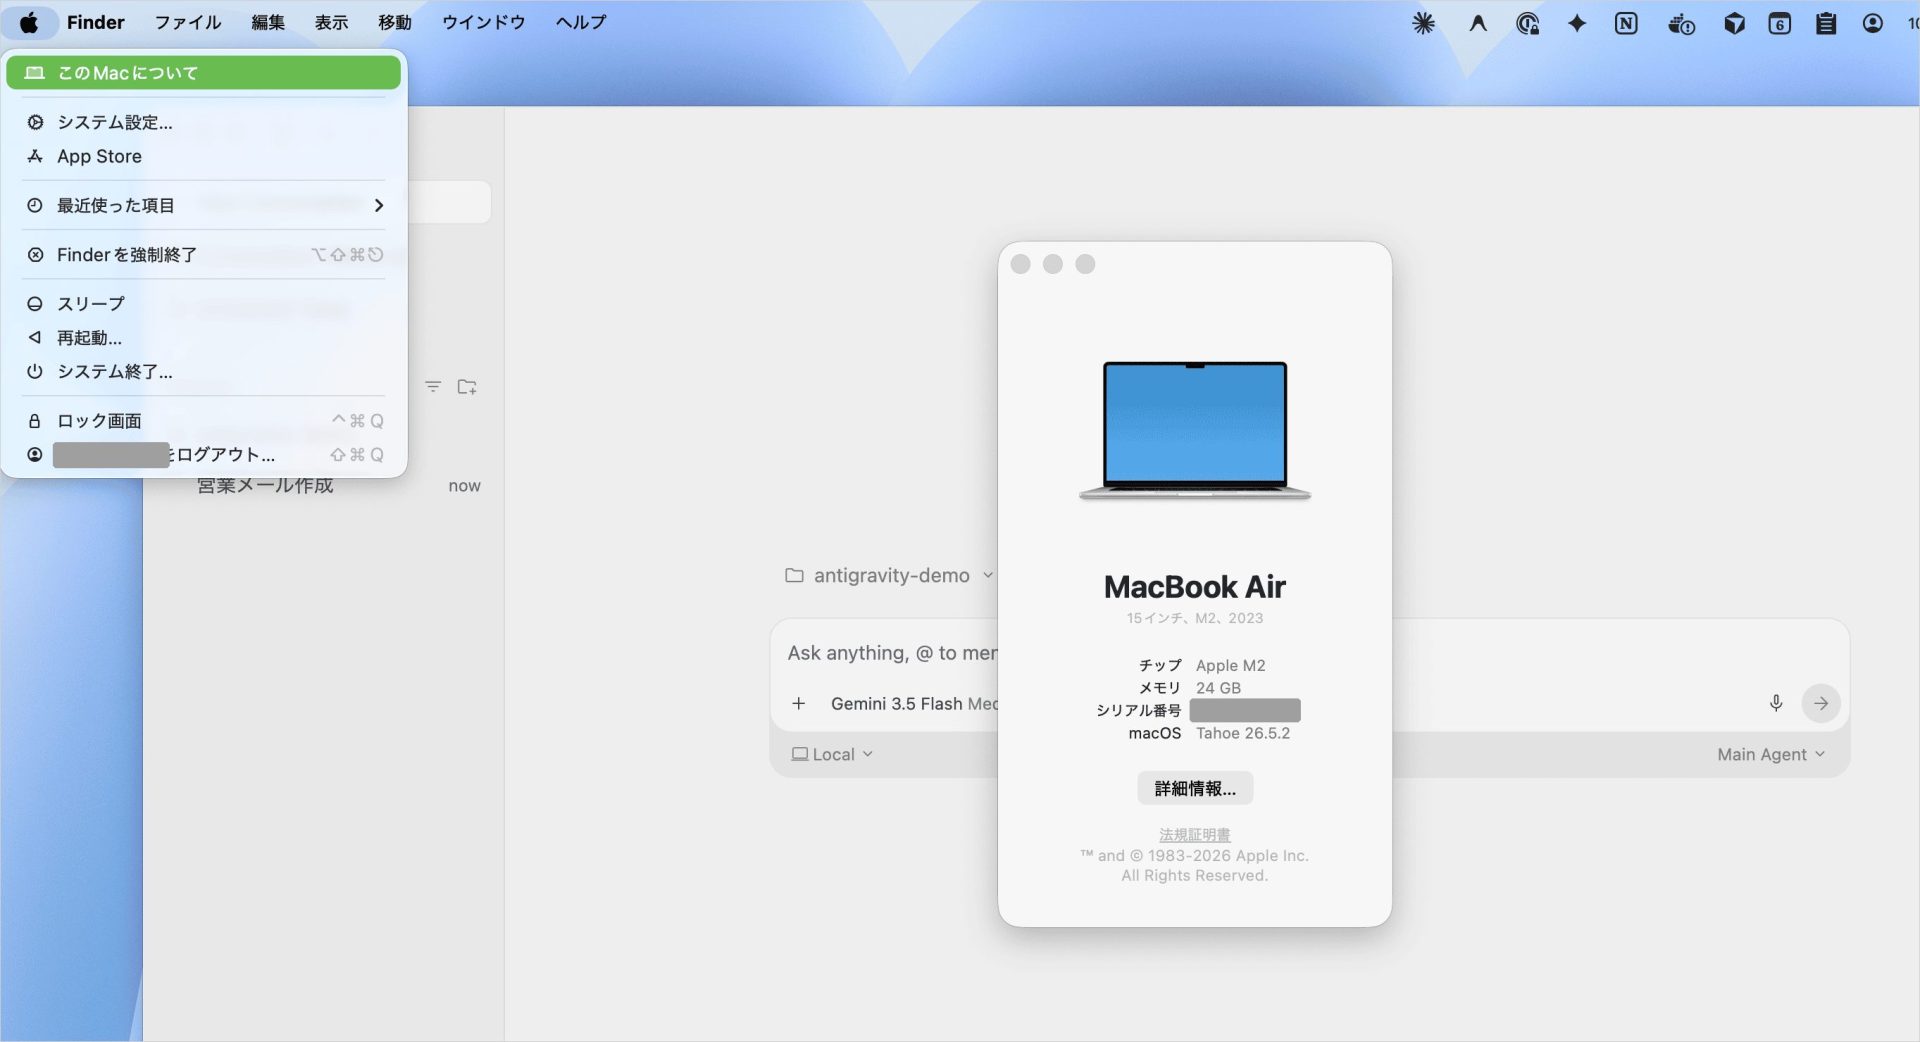Open the ウインドウ menu

click(484, 22)
